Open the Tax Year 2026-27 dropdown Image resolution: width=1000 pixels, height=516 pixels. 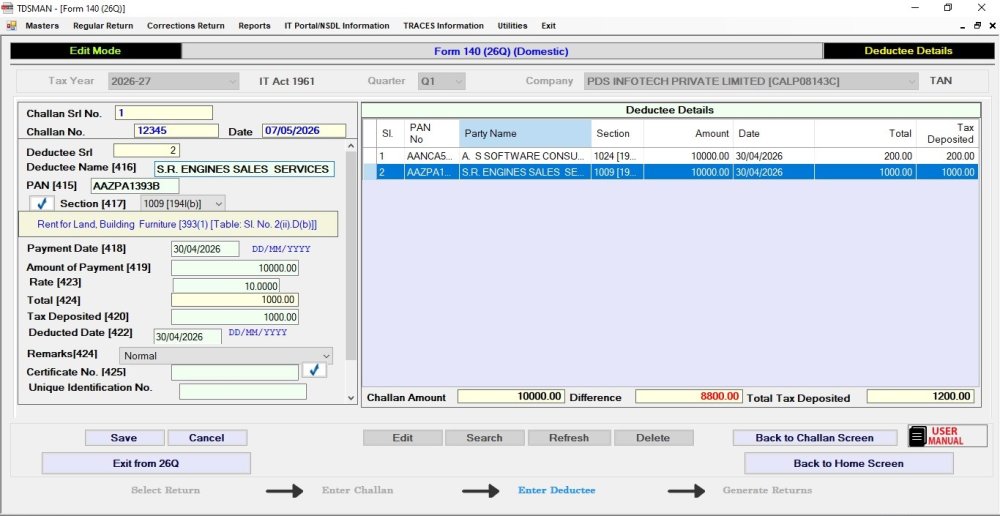[x=173, y=81]
